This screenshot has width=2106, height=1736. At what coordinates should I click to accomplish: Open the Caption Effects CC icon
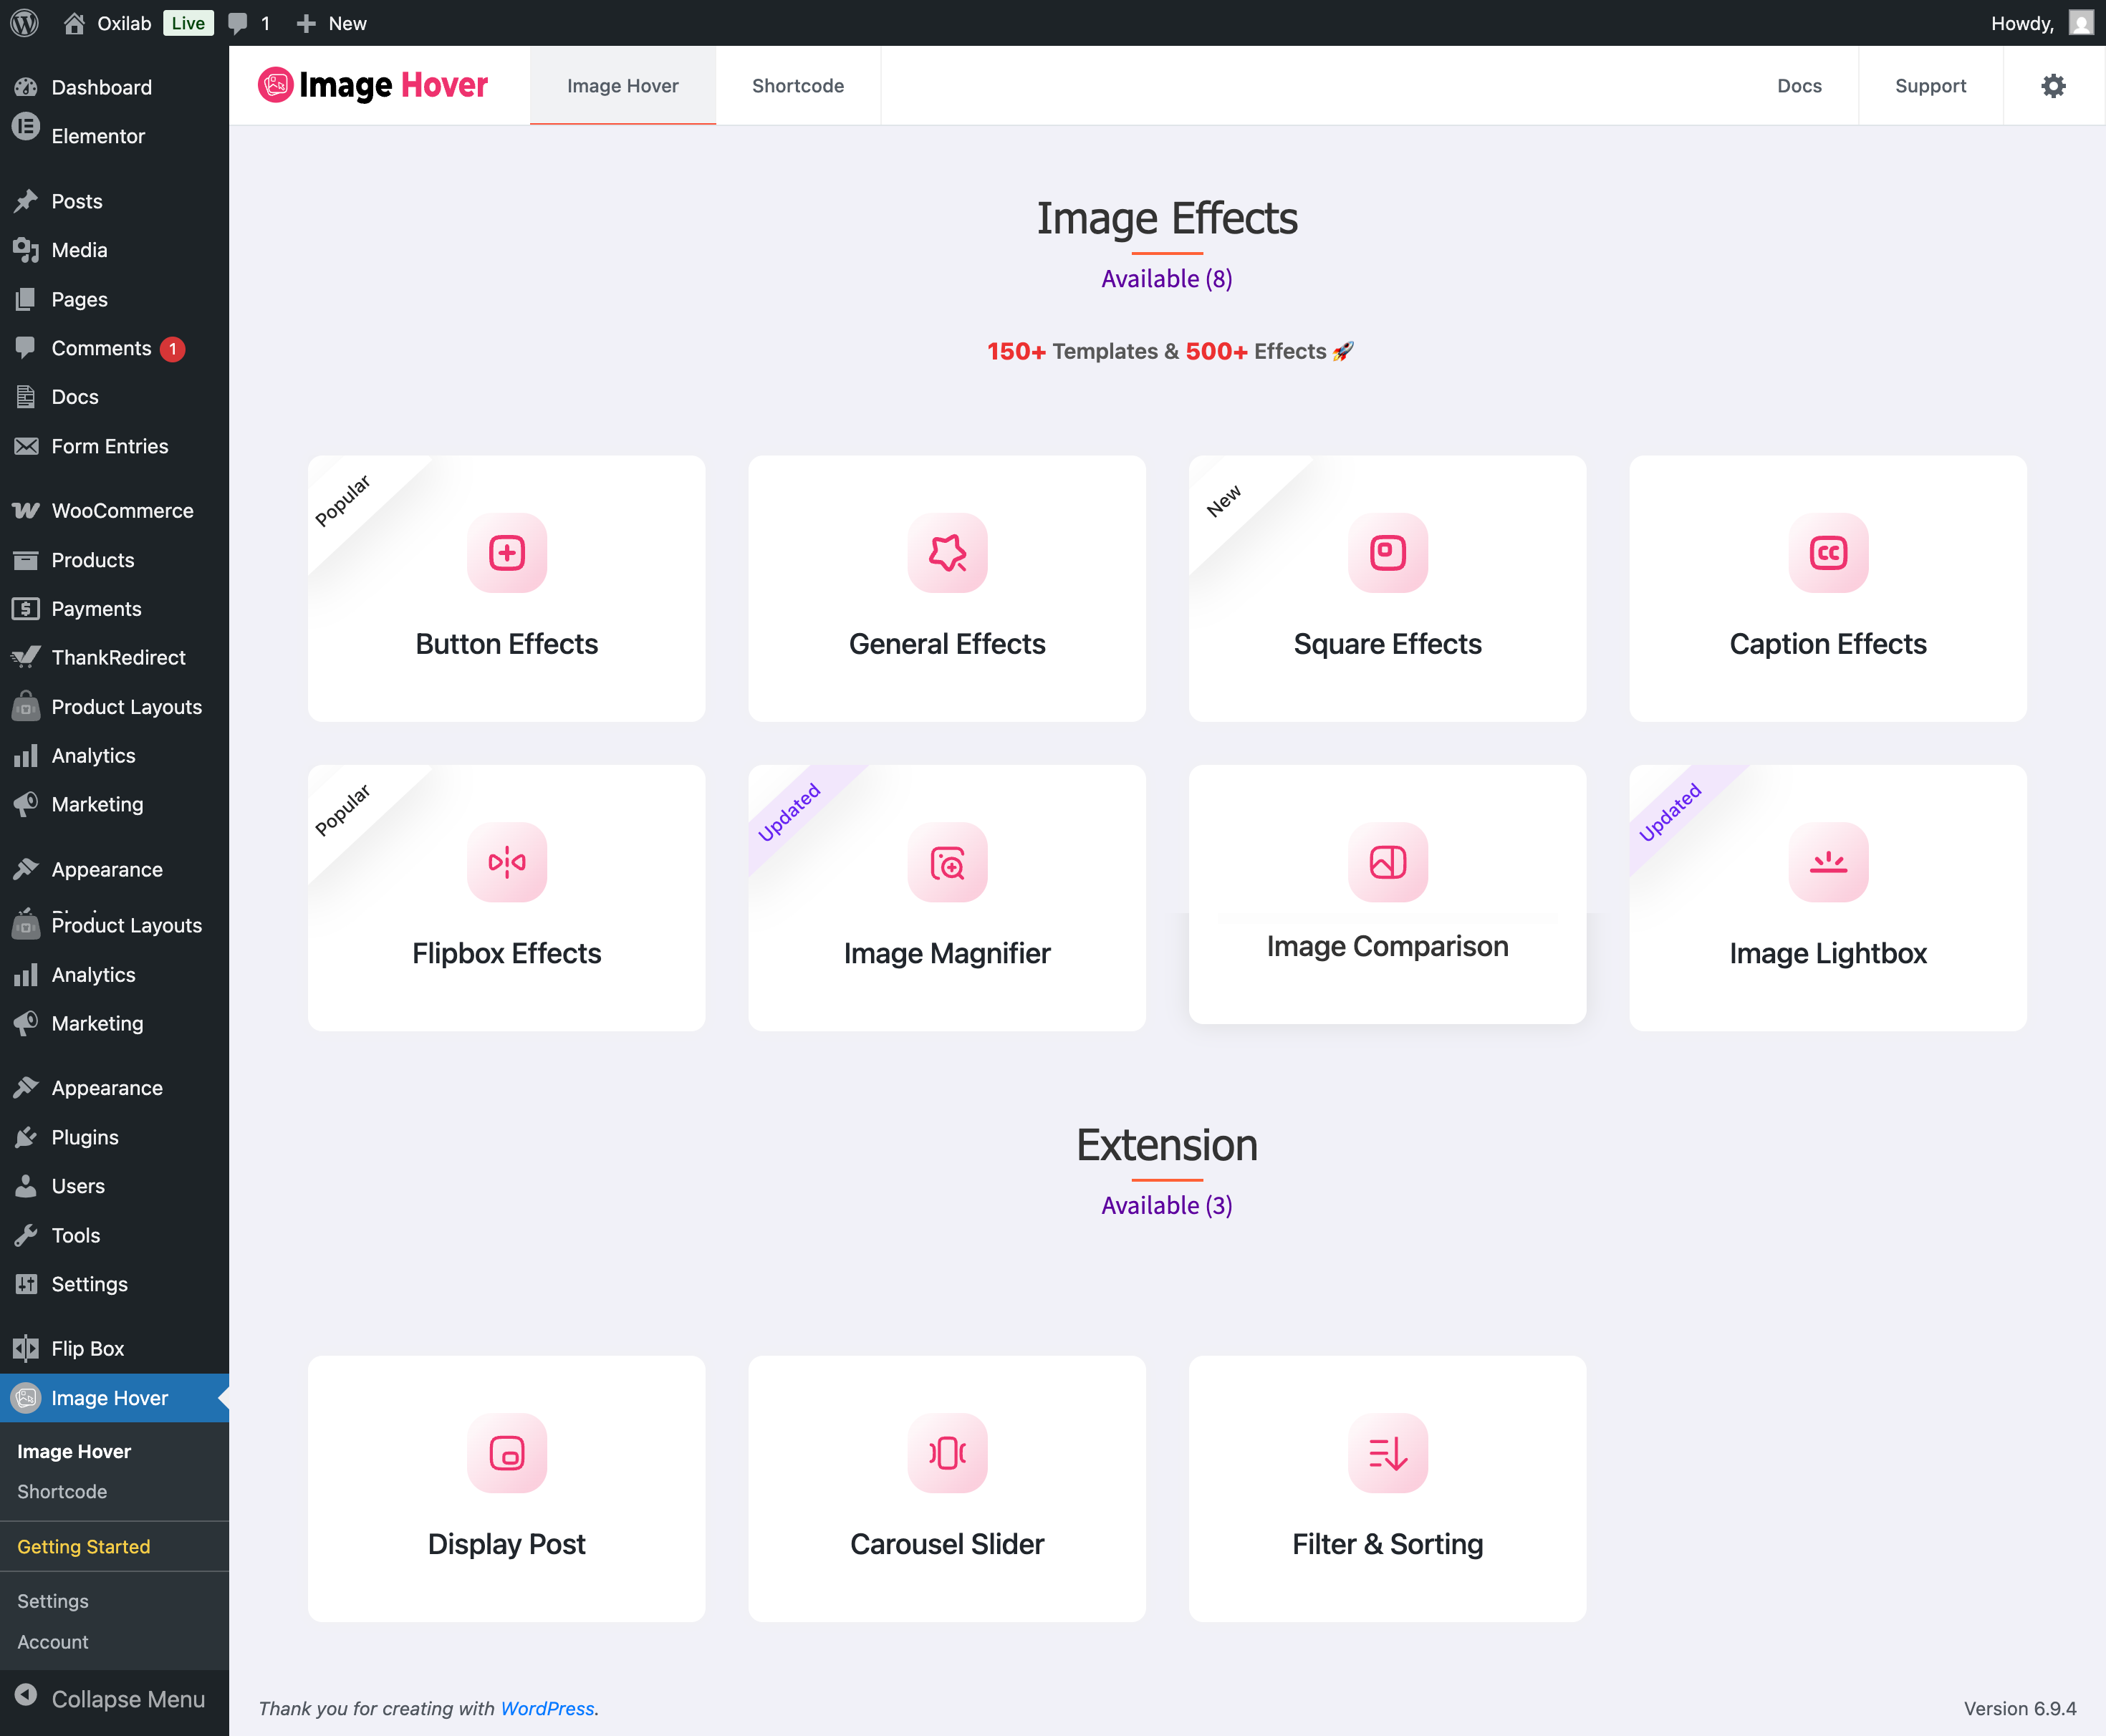[x=1828, y=553]
